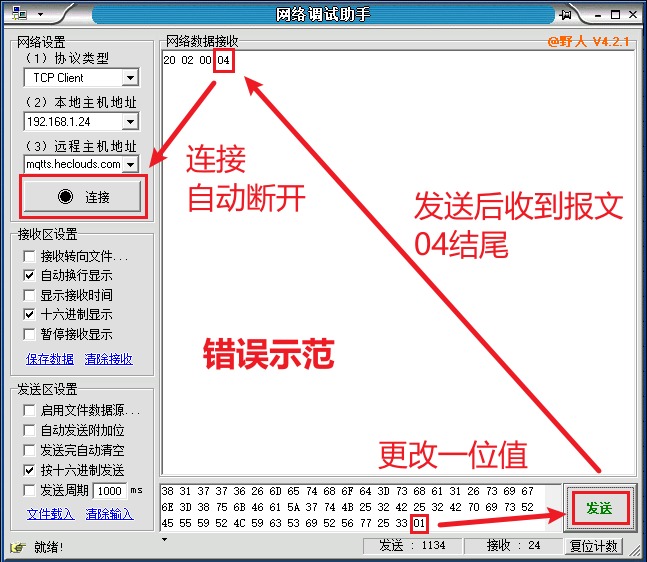Toggle 接收转向文件 checkbox
The width and height of the screenshot is (647, 562).
[x=29, y=256]
